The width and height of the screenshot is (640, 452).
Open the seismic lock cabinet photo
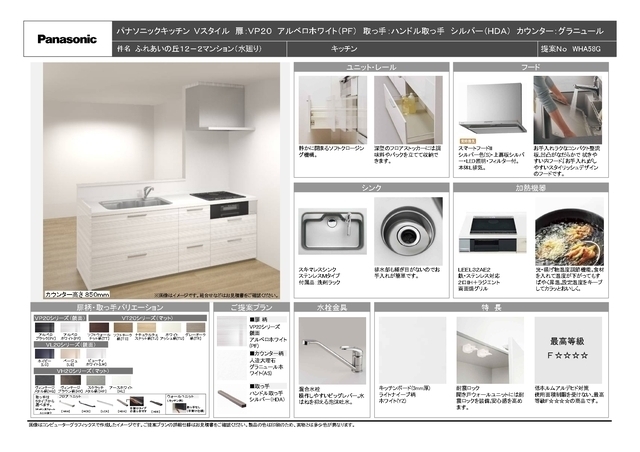click(x=490, y=350)
